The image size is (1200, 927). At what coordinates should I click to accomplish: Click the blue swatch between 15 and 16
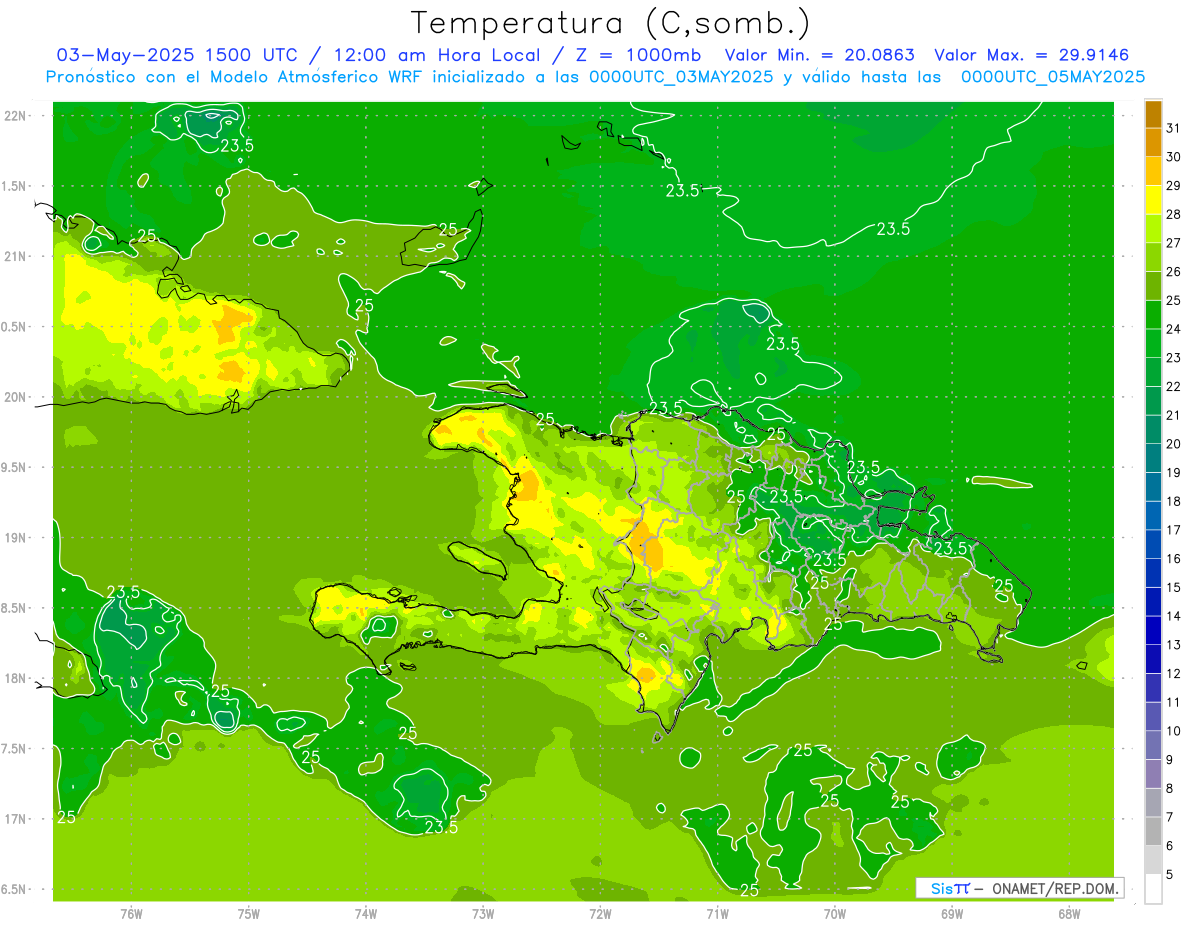pos(1153,574)
